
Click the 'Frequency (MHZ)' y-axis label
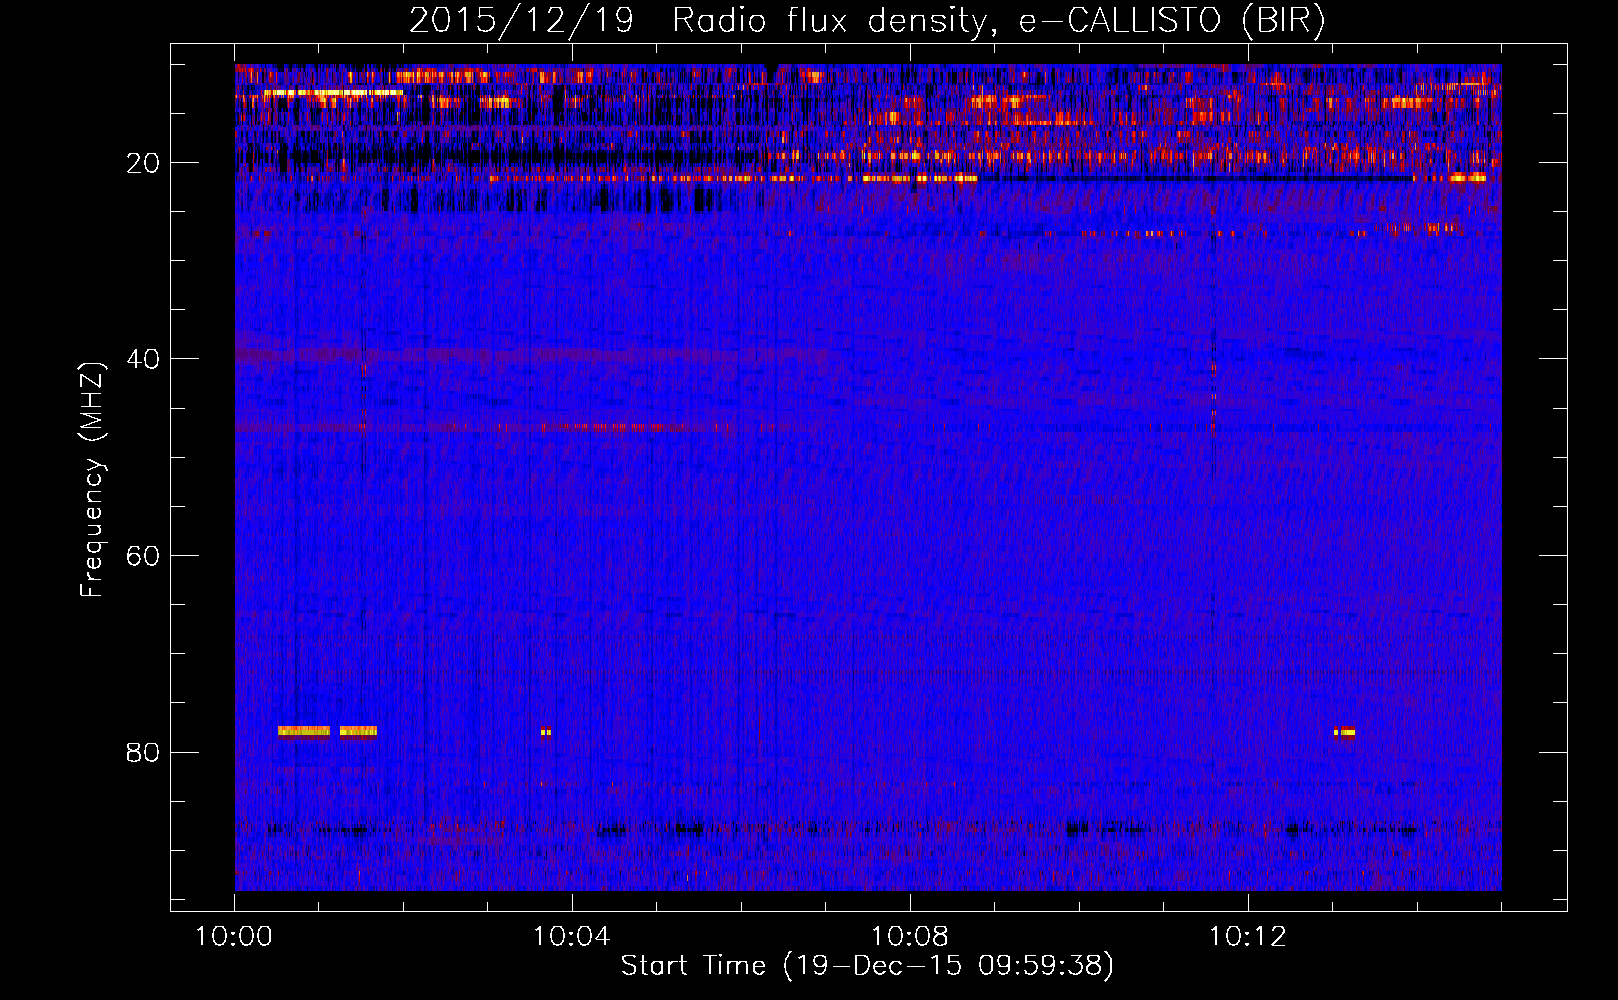(x=92, y=480)
